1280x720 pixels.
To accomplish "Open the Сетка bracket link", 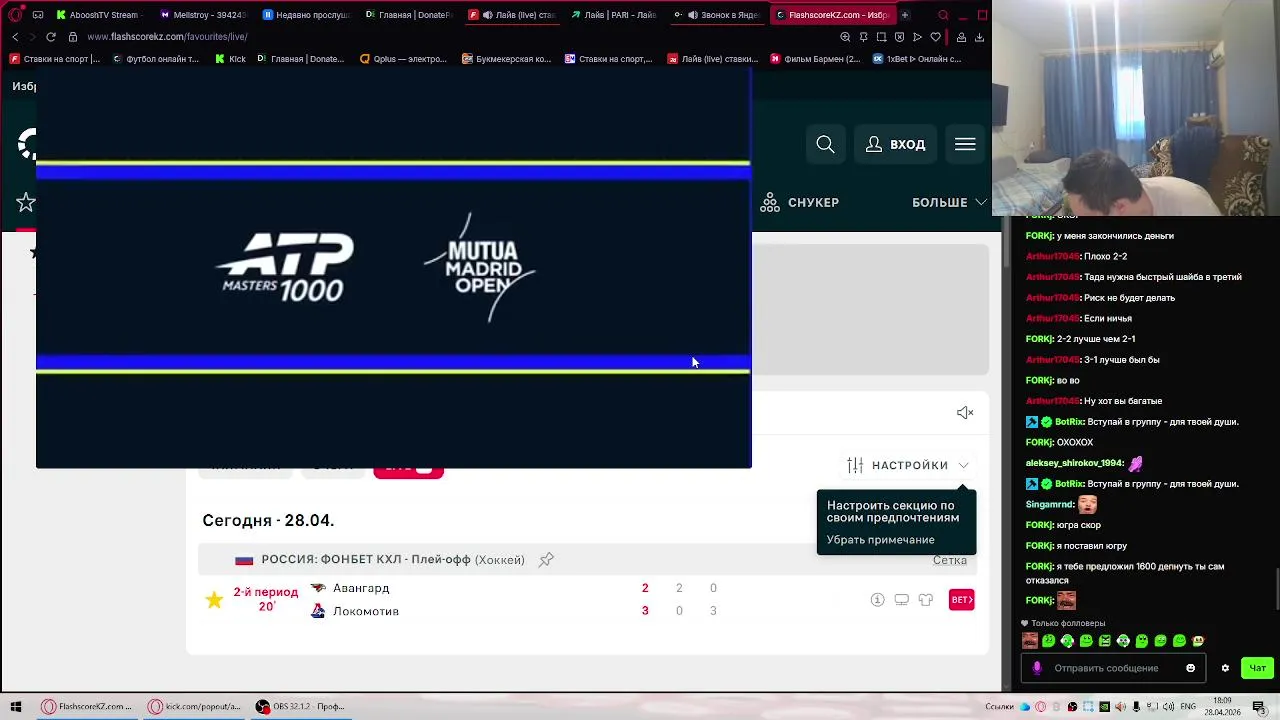I will tap(950, 560).
